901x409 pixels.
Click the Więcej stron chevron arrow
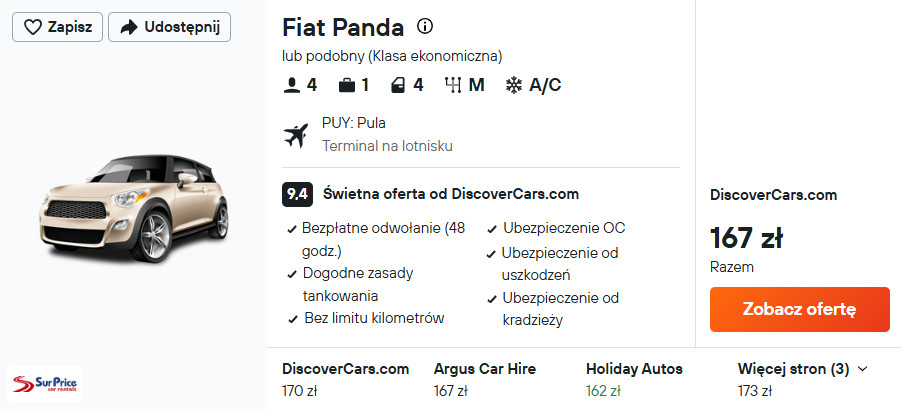click(x=863, y=369)
